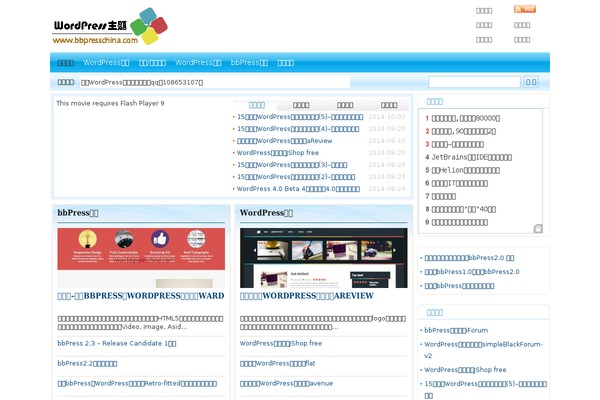Viewport: 600px width, 400px height.
Task: Open the sidebar link mentioning bbPress1.0 and bbPress2.0
Action: 472,272
